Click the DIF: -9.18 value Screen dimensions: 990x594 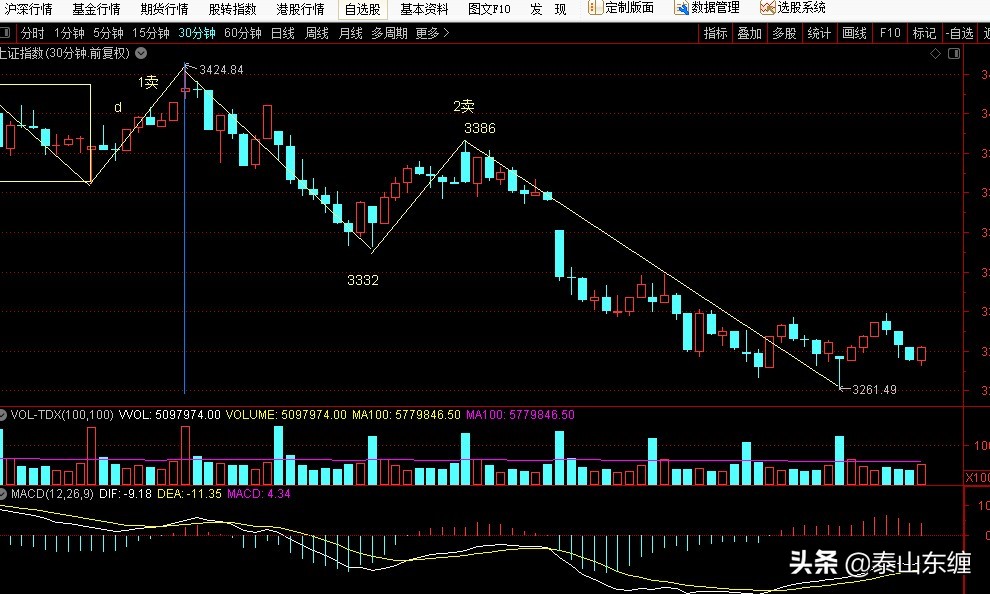[x=126, y=494]
